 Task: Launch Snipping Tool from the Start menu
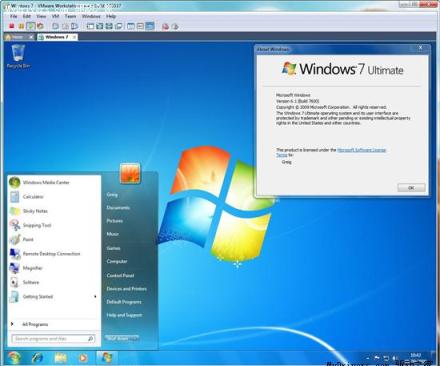pos(54,225)
